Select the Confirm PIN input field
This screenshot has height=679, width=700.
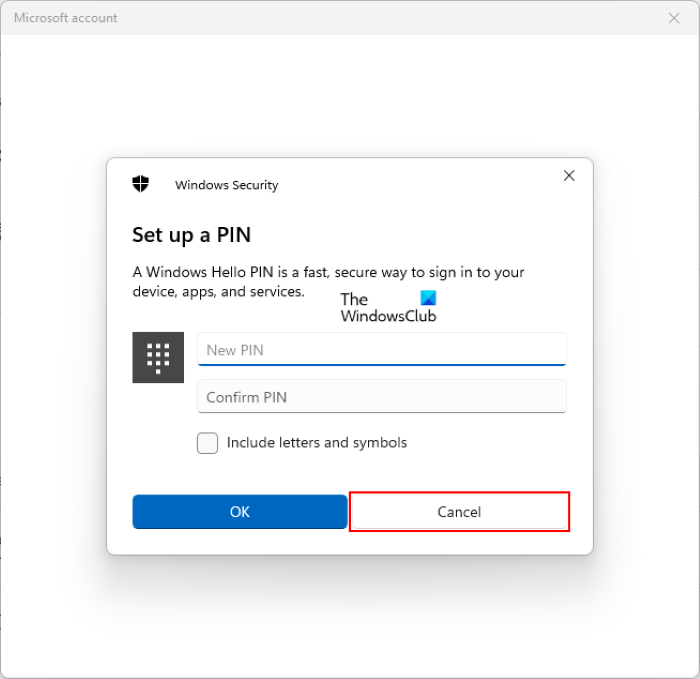pyautogui.click(x=381, y=397)
